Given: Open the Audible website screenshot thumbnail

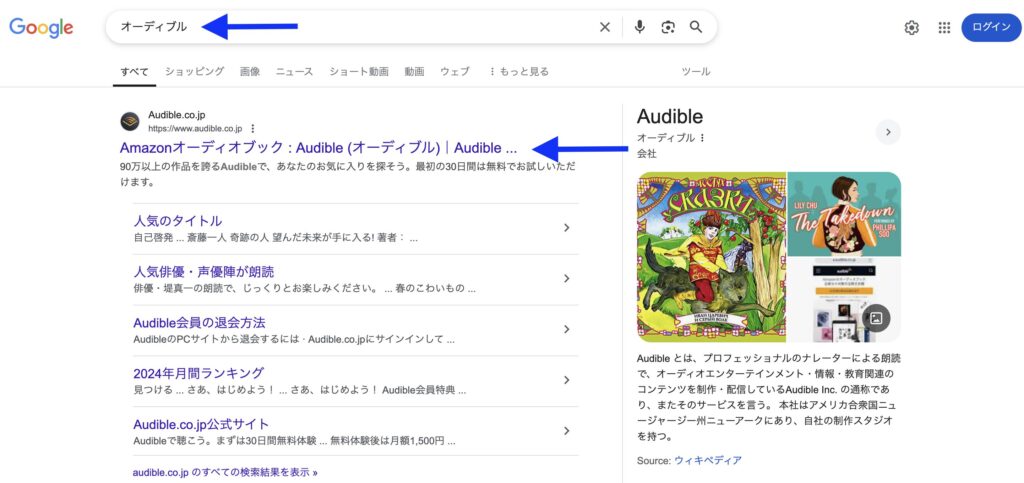Looking at the screenshot, I should click(844, 300).
